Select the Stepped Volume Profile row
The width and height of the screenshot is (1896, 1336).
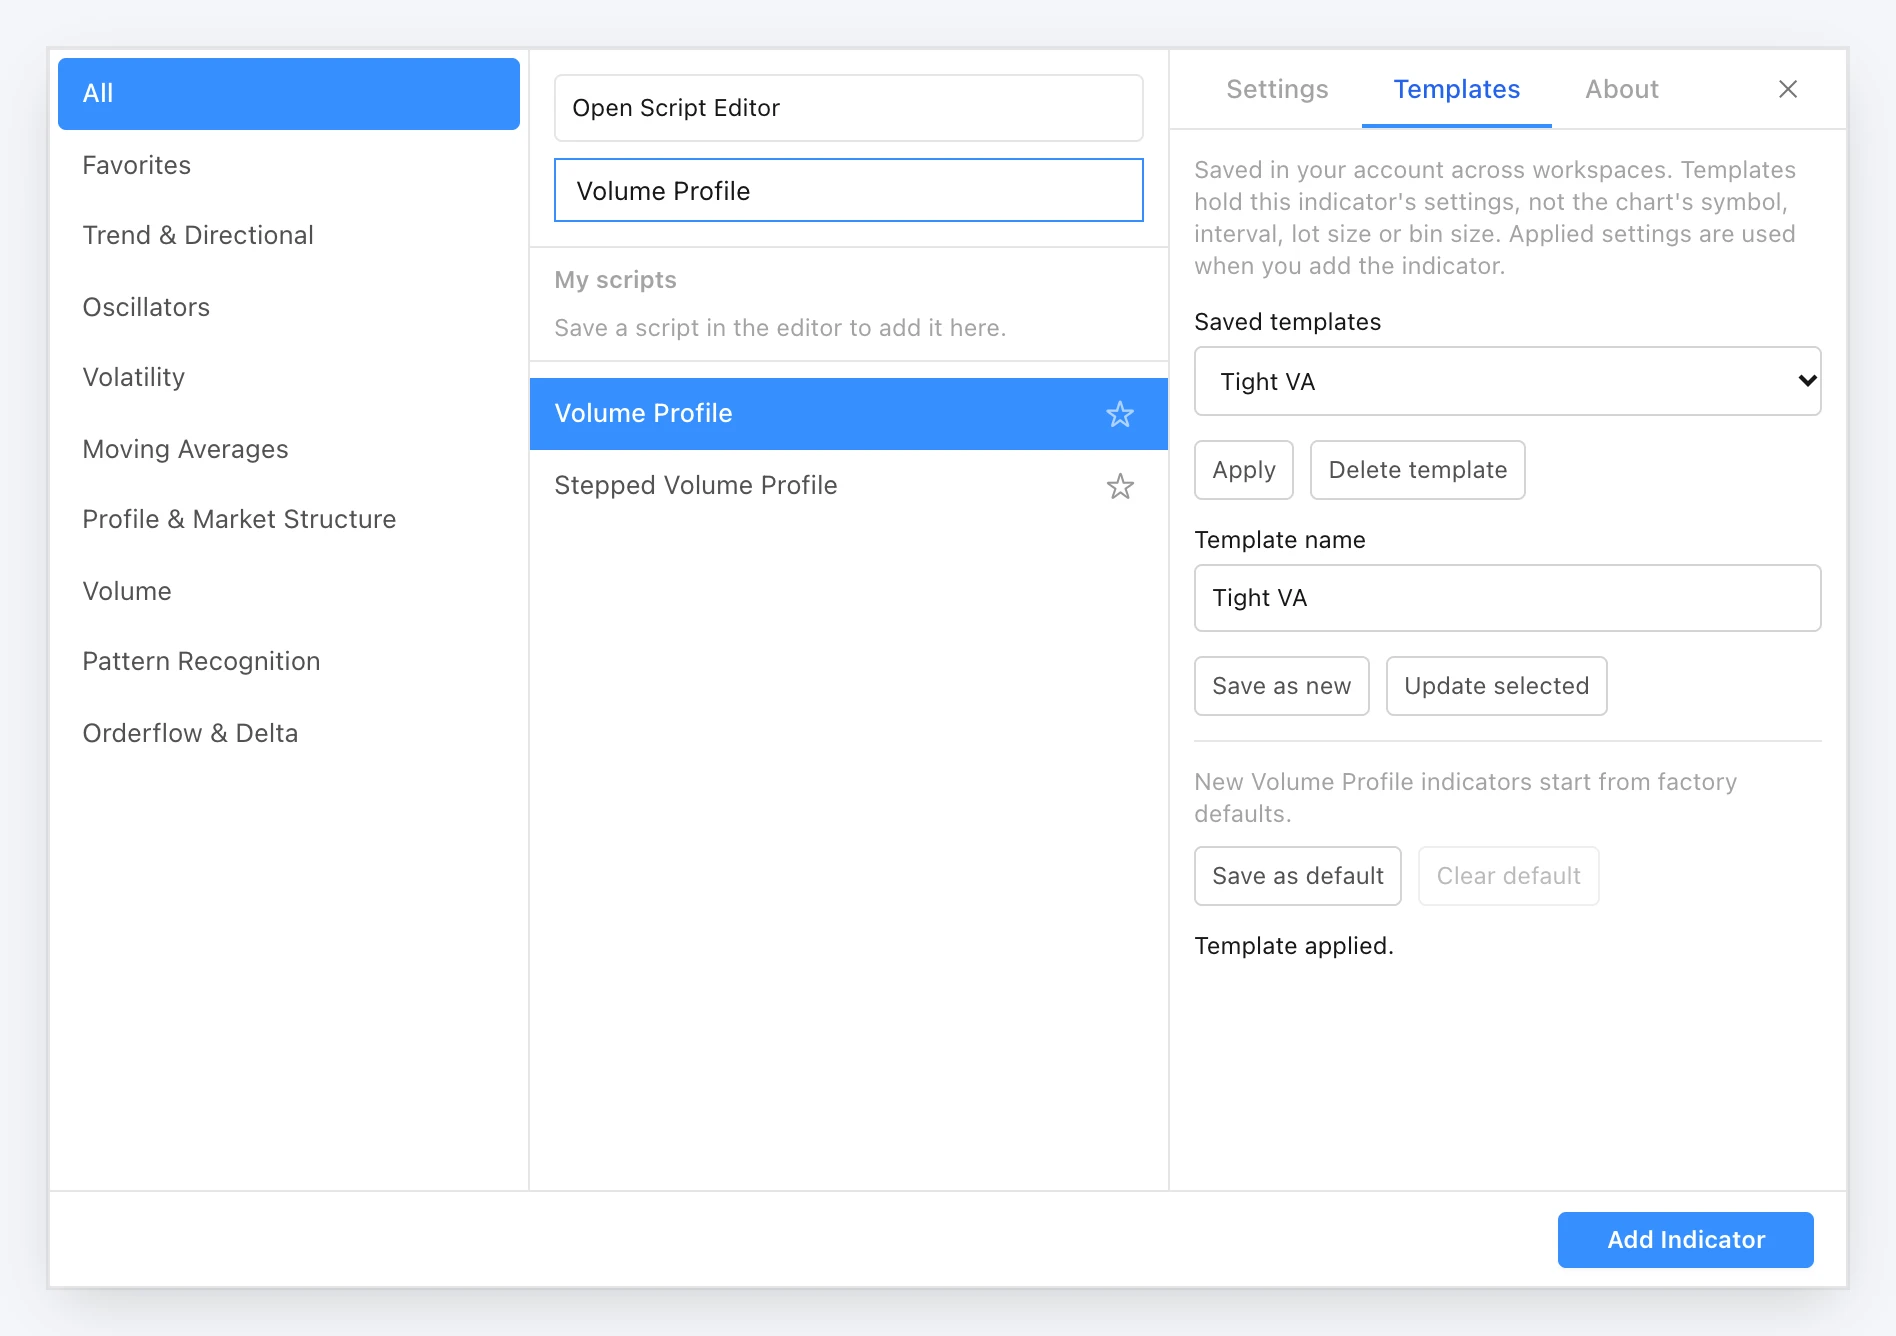point(848,486)
